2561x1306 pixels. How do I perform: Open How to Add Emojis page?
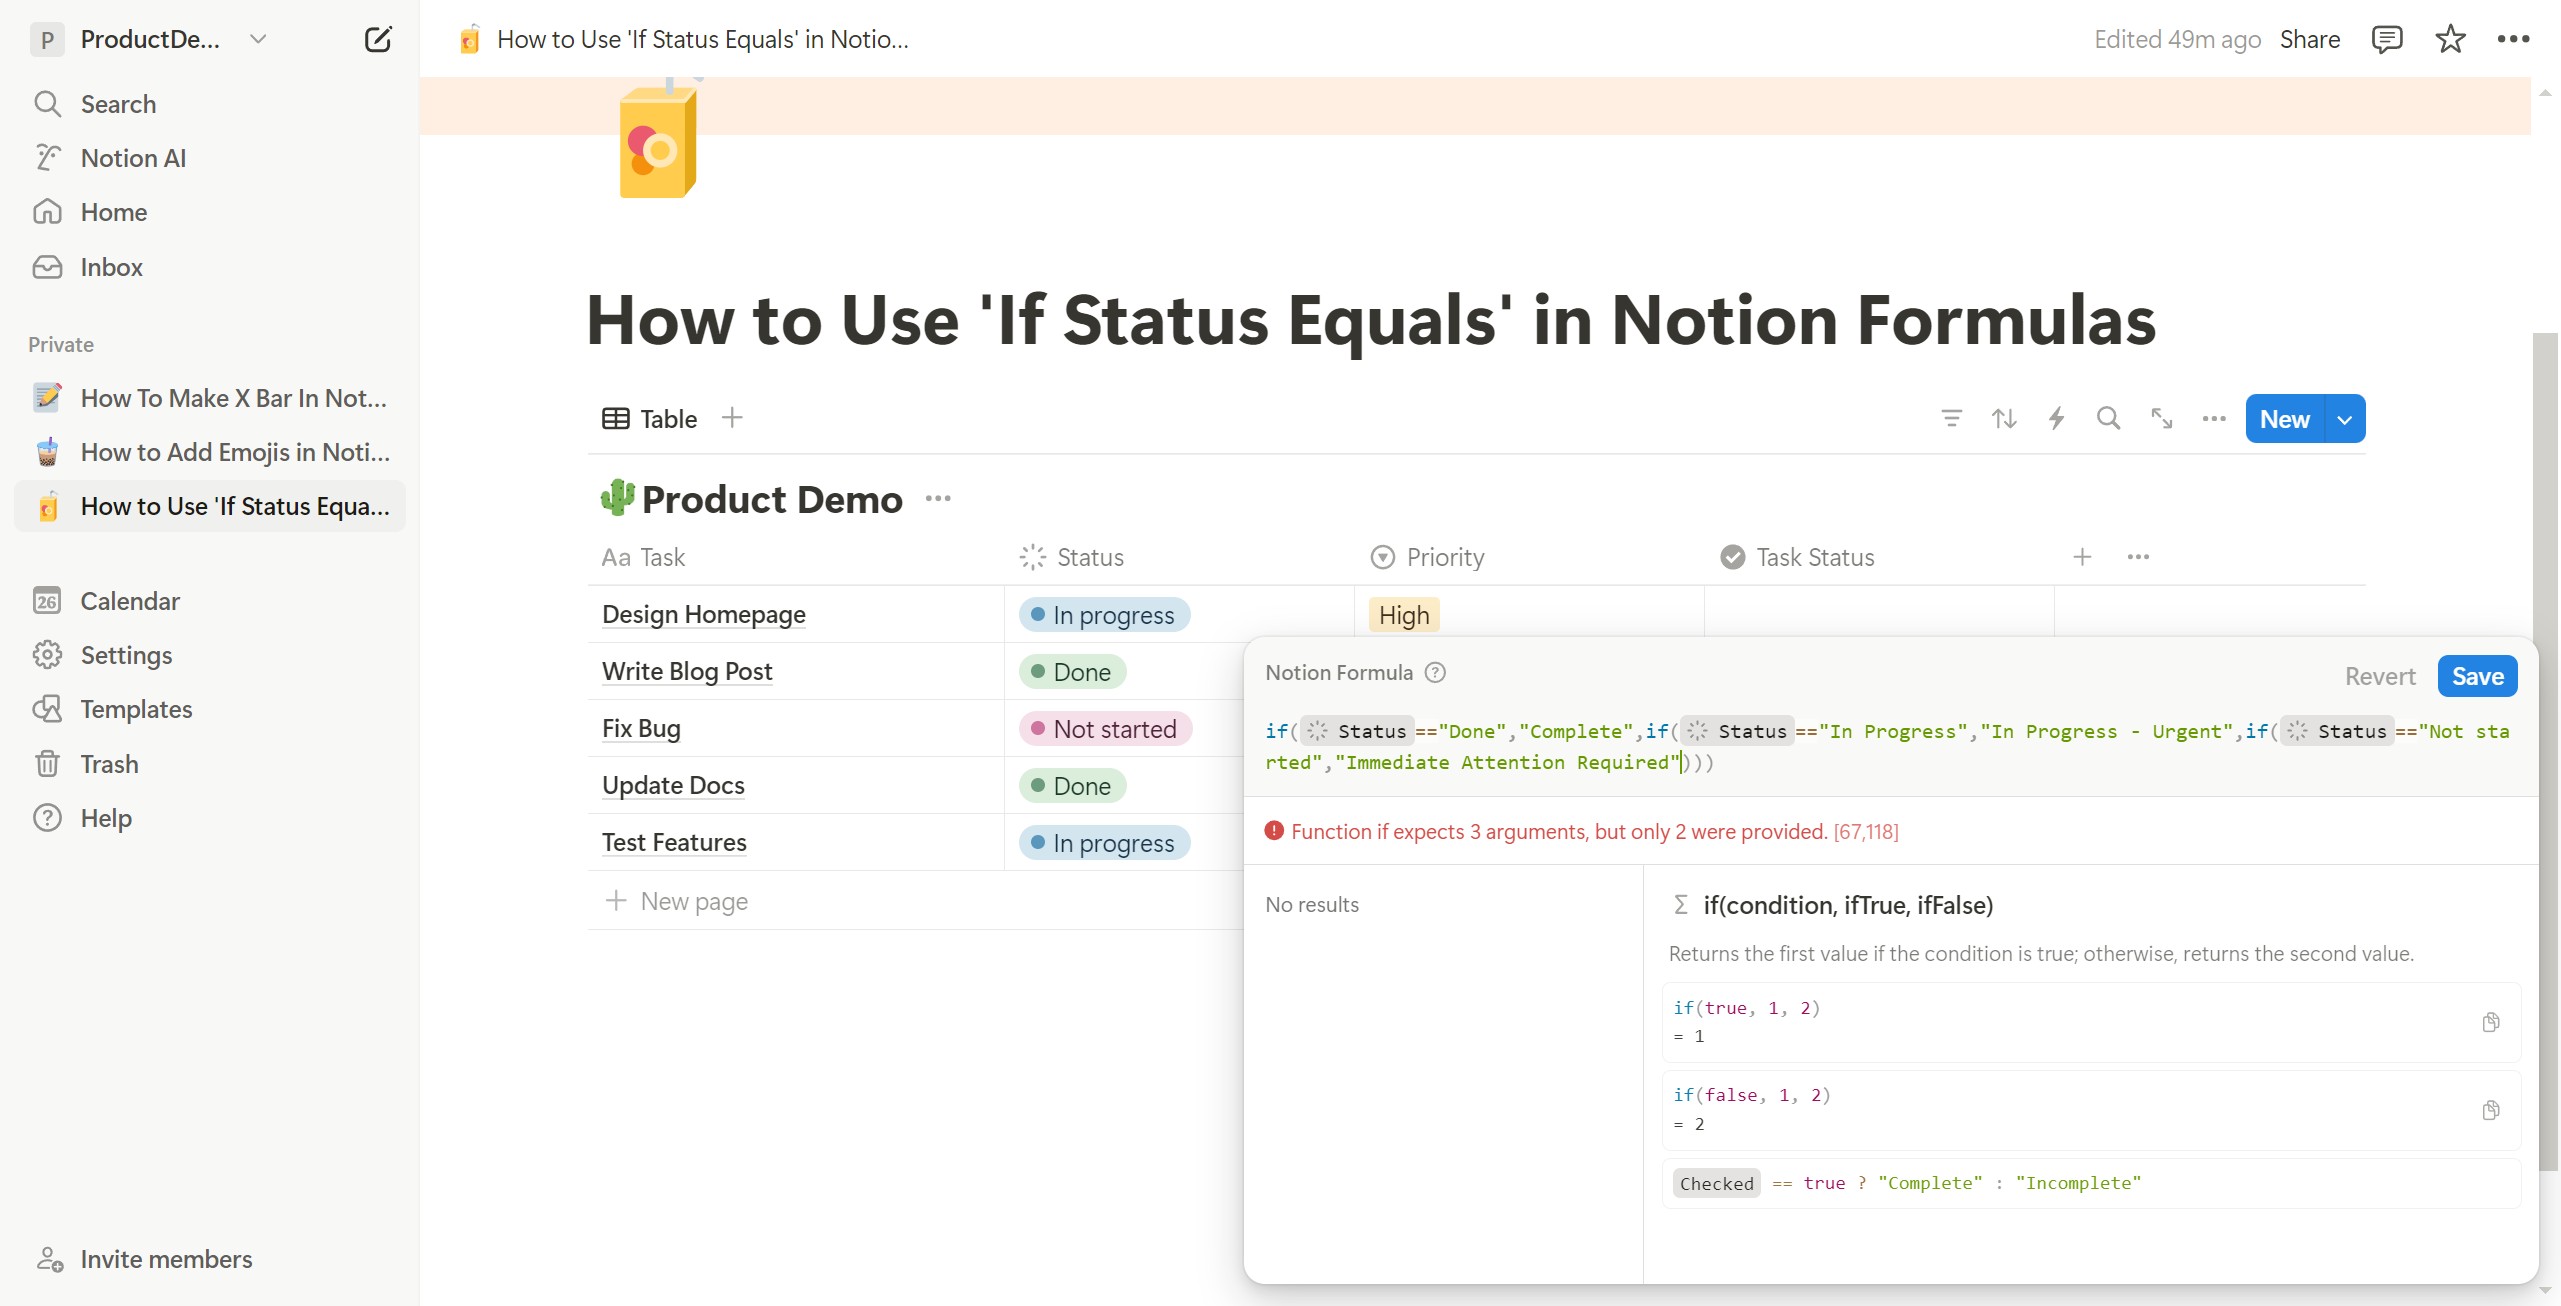(234, 452)
